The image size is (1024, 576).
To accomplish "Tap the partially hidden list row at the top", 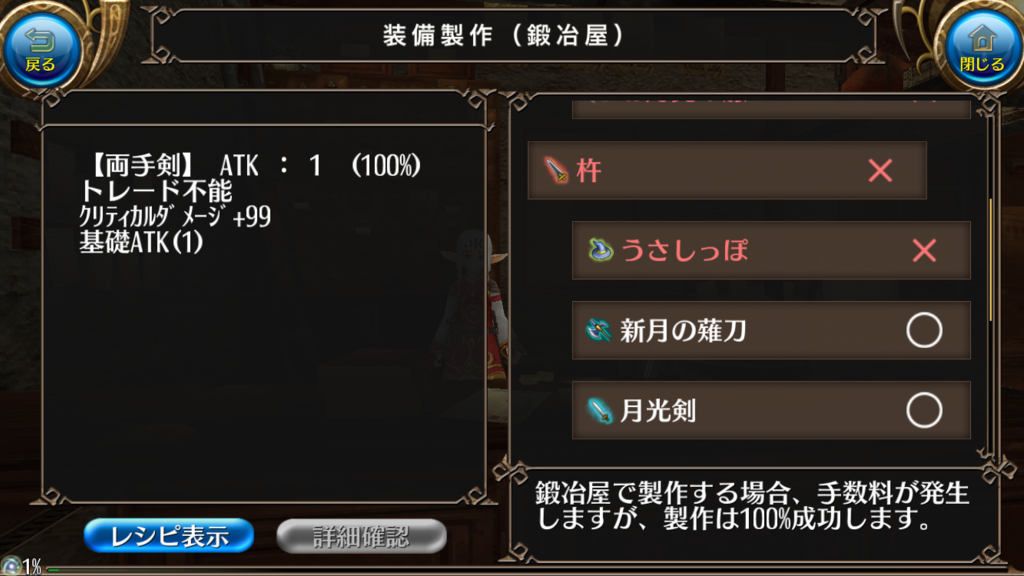I will coord(771,110).
